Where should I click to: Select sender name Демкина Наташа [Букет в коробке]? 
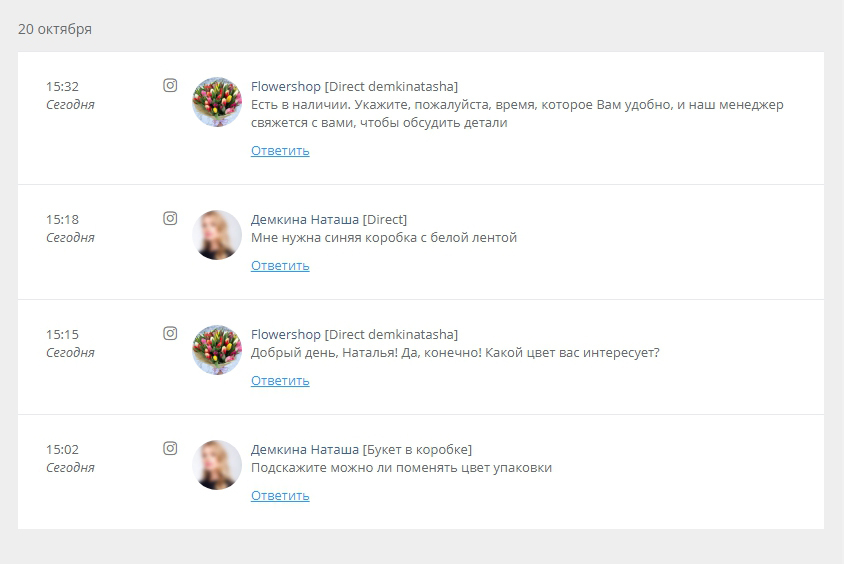point(361,449)
